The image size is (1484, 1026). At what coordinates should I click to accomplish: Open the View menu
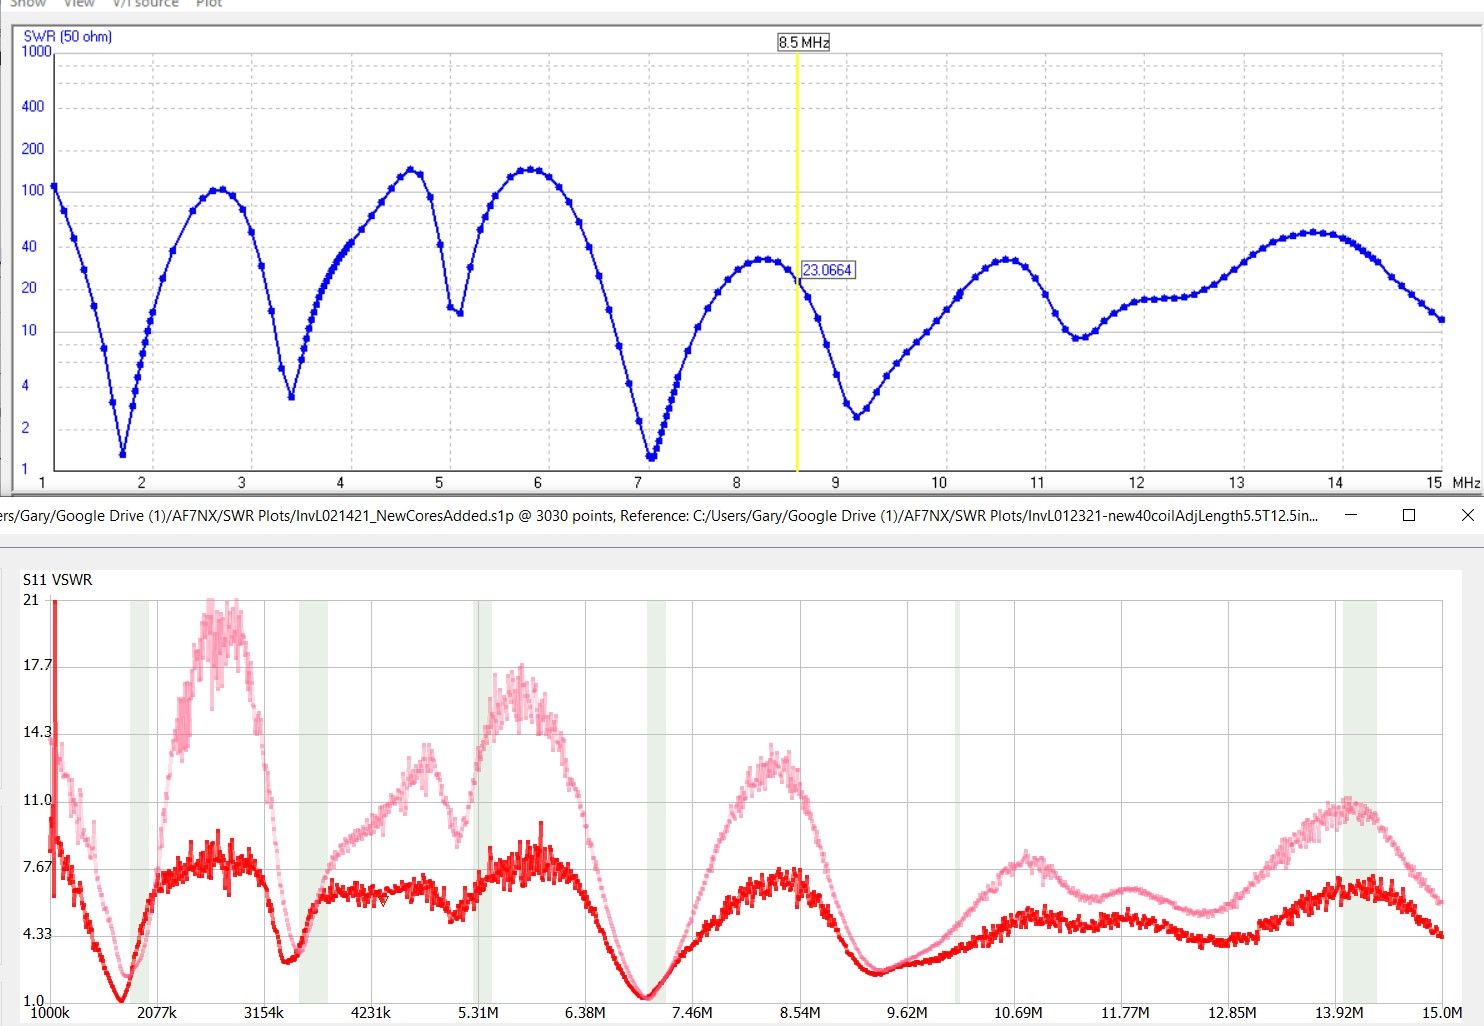(x=79, y=4)
